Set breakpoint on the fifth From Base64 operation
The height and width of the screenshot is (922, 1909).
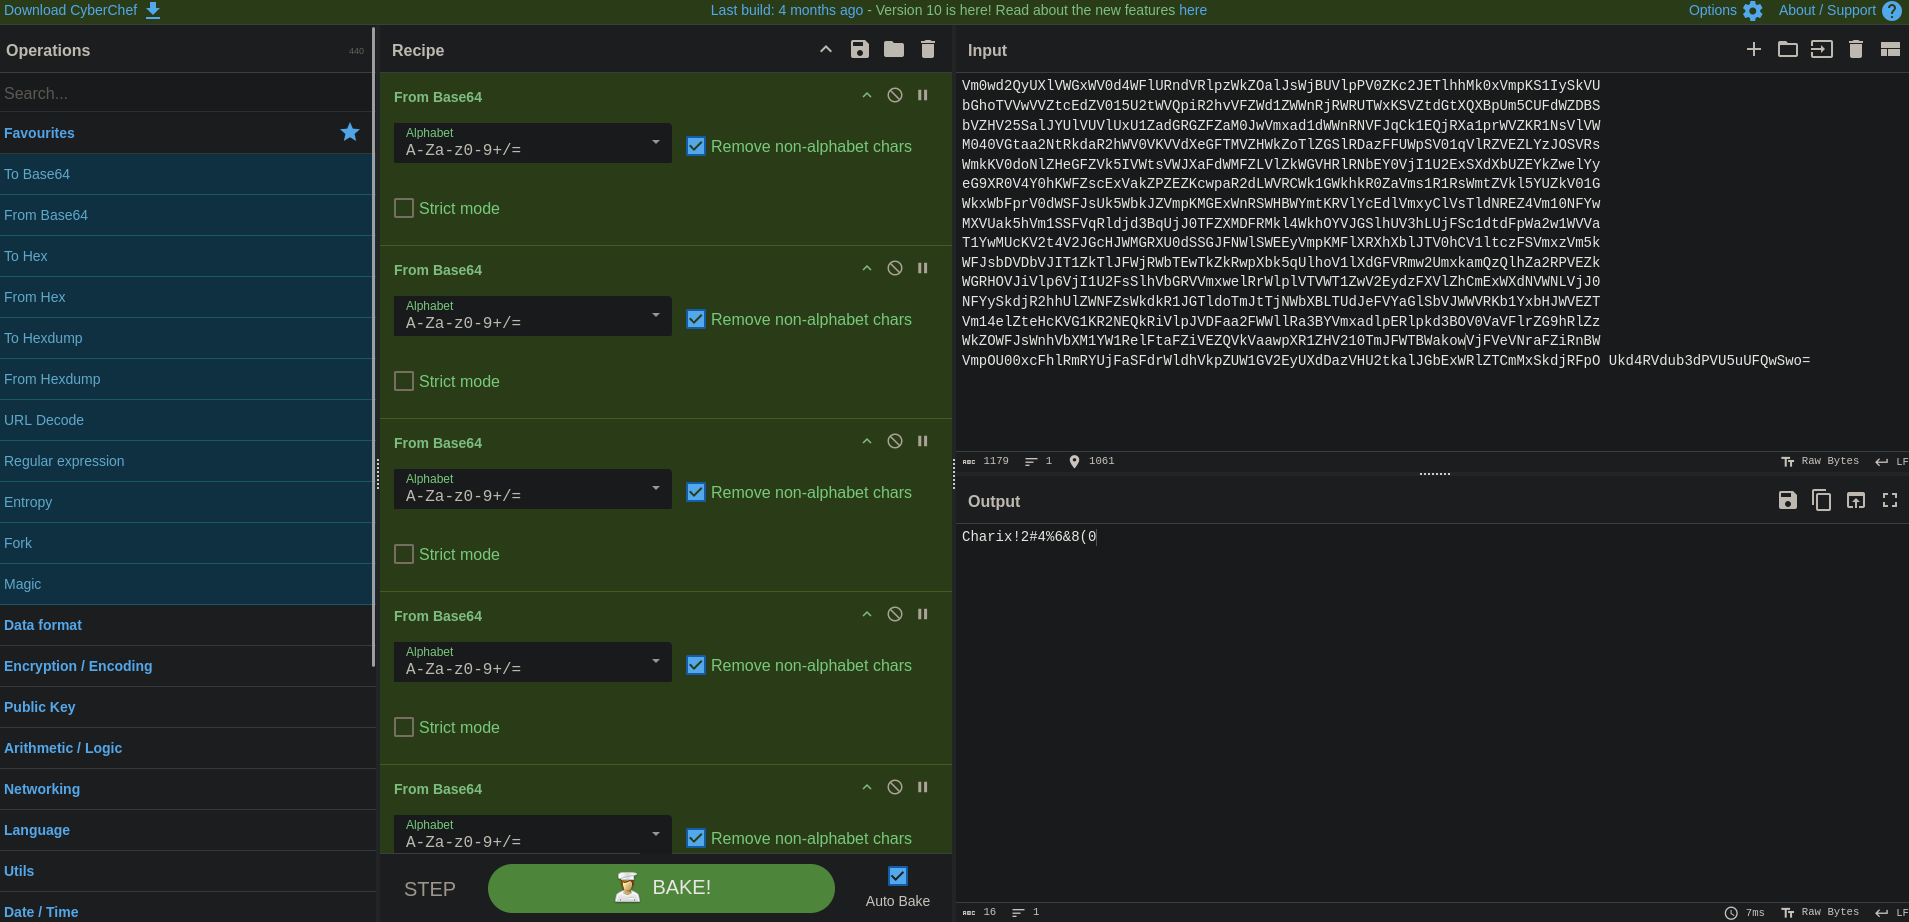tap(923, 787)
